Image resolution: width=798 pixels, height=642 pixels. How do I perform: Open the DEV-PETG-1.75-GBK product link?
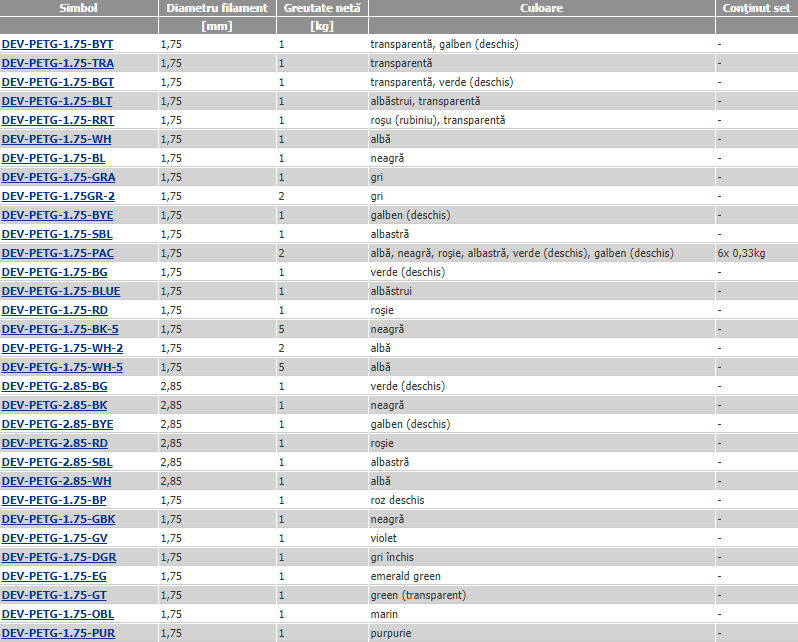(58, 519)
